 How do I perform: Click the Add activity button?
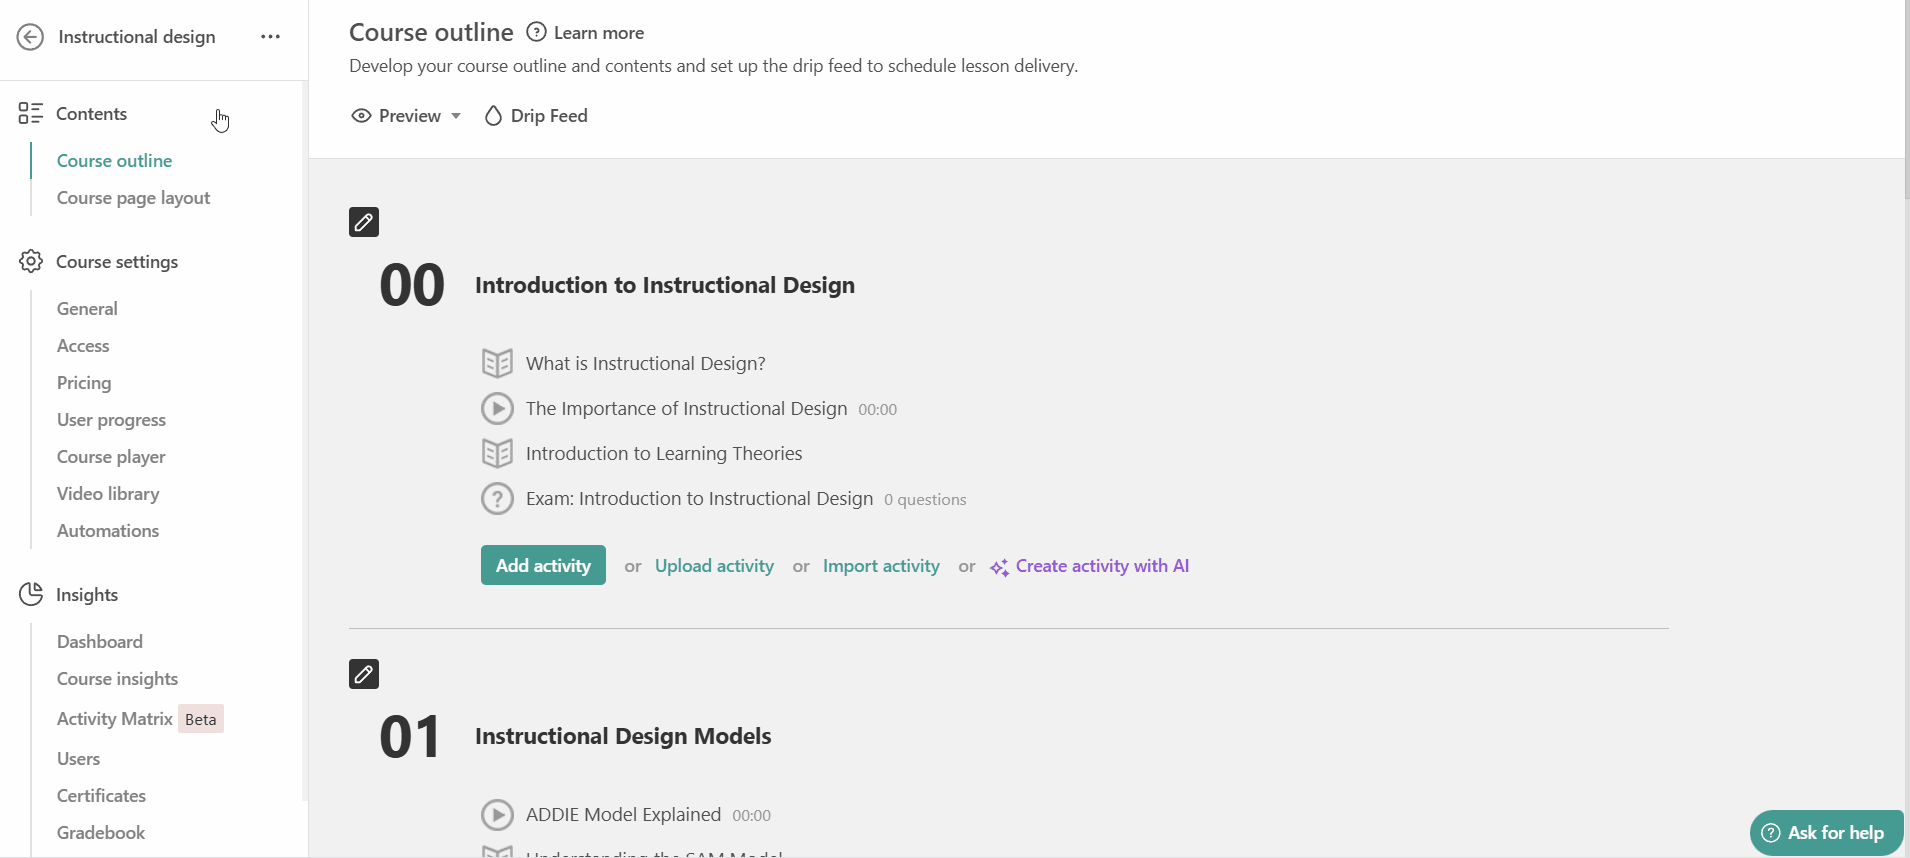pos(543,565)
